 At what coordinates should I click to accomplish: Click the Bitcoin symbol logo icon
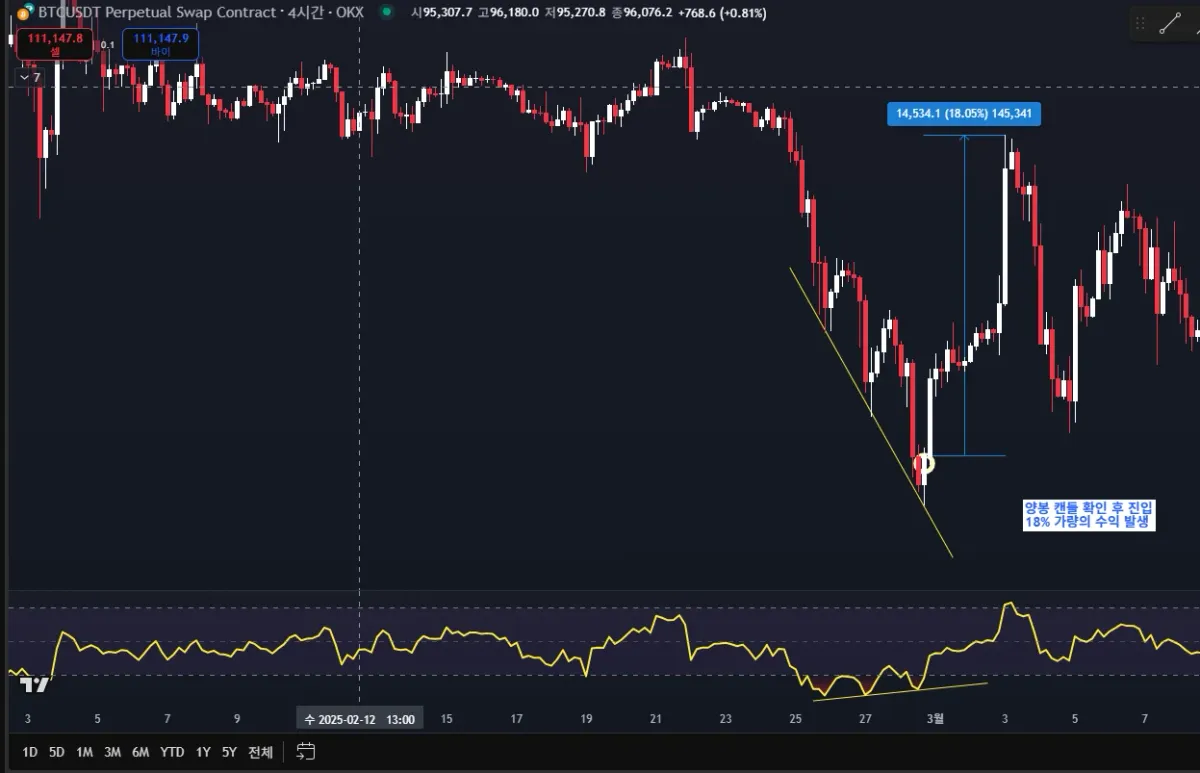click(x=23, y=13)
